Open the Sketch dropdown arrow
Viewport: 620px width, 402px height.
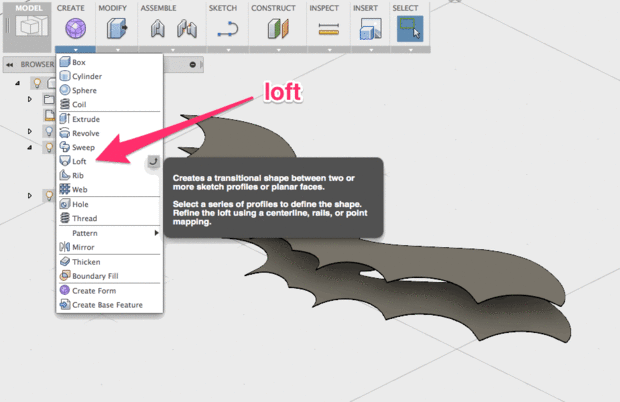click(228, 50)
